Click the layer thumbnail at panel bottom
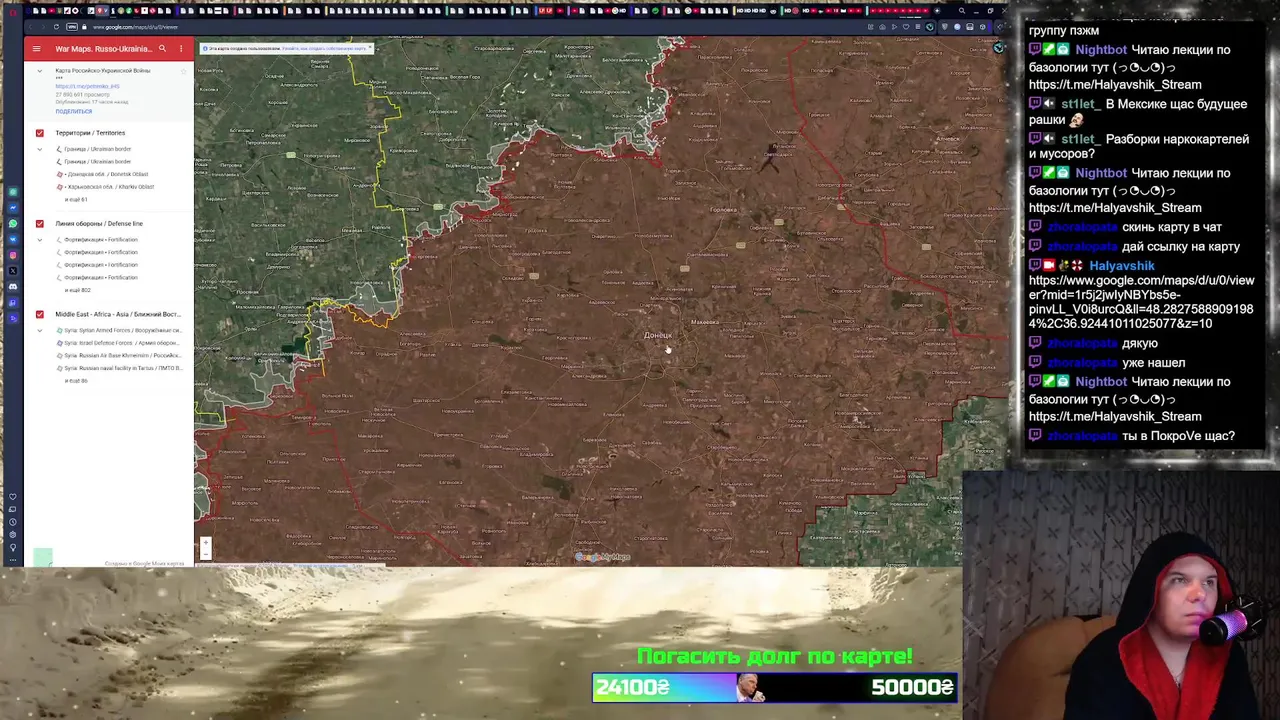Screen dimensions: 1280x720 [x=43, y=557]
